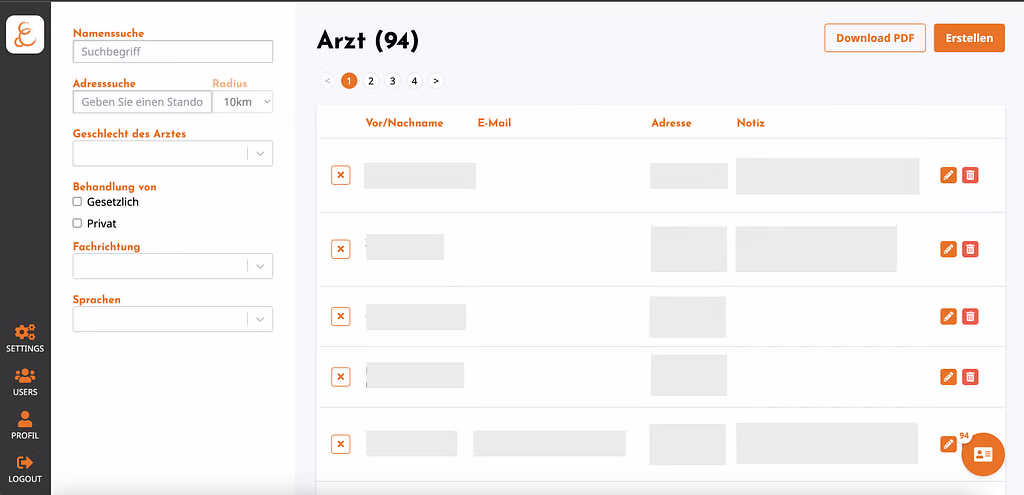Click the orange X box in fifth row

pyautogui.click(x=341, y=445)
